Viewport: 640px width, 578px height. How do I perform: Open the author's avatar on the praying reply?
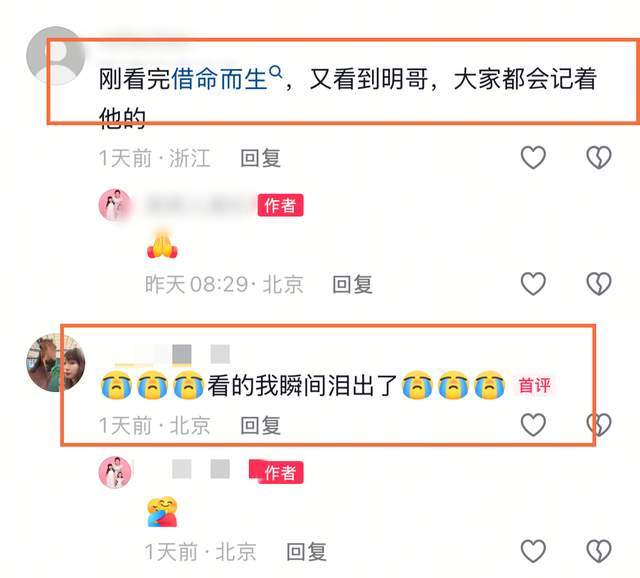115,205
